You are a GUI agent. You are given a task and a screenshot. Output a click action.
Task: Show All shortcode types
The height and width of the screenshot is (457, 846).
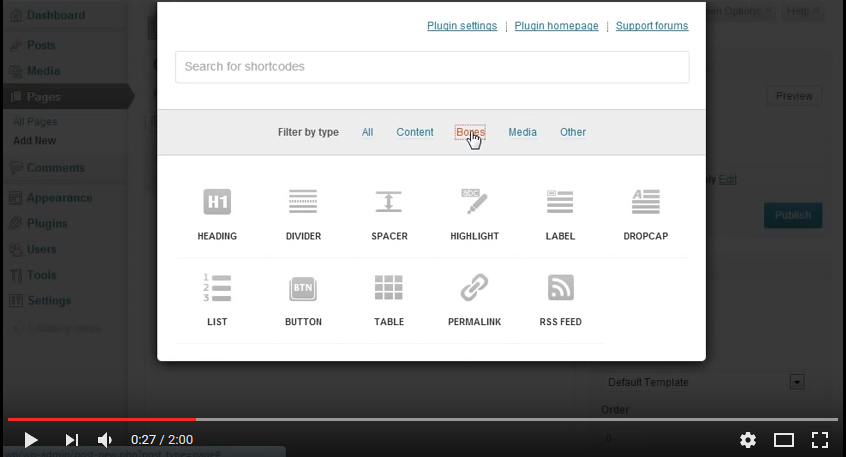coord(367,132)
